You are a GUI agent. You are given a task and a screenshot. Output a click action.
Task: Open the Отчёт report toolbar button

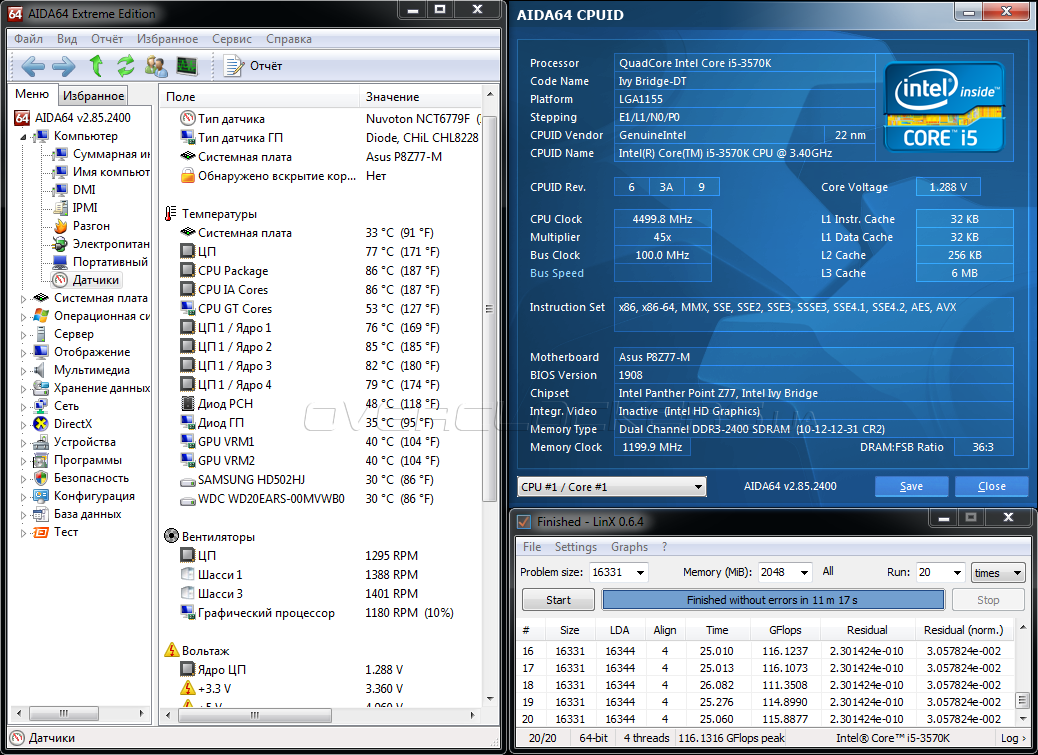click(x=254, y=66)
